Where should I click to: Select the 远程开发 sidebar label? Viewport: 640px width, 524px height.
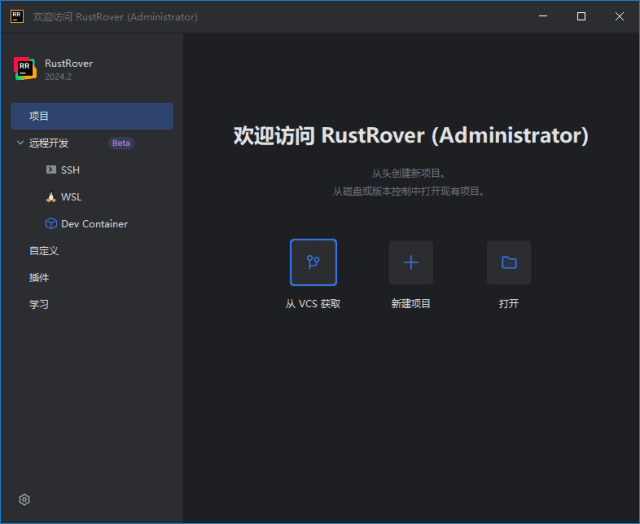49,143
